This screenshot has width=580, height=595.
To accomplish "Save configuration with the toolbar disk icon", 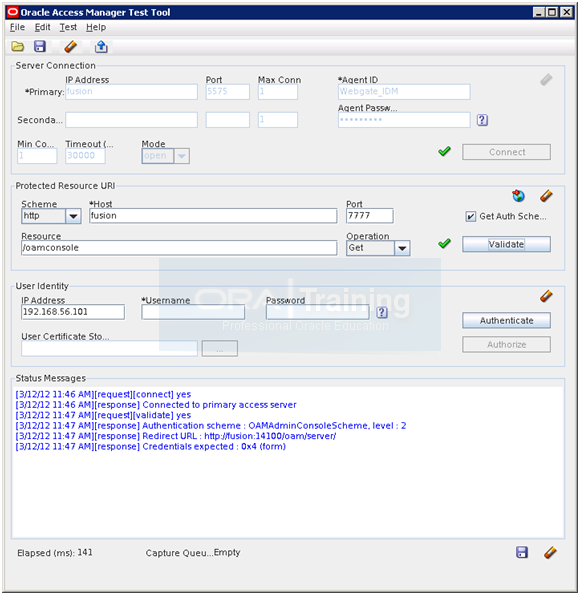I will (40, 47).
